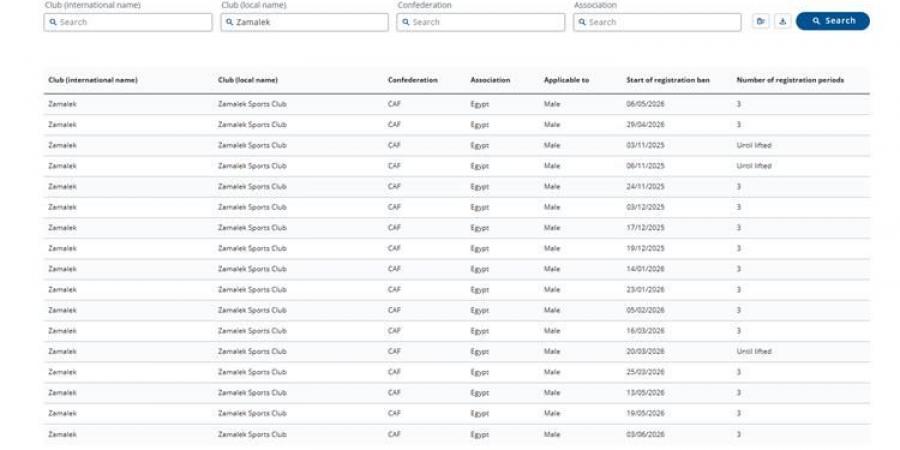The image size is (900, 450).
Task: Select the date cell 16/03/2026
Action: point(645,331)
